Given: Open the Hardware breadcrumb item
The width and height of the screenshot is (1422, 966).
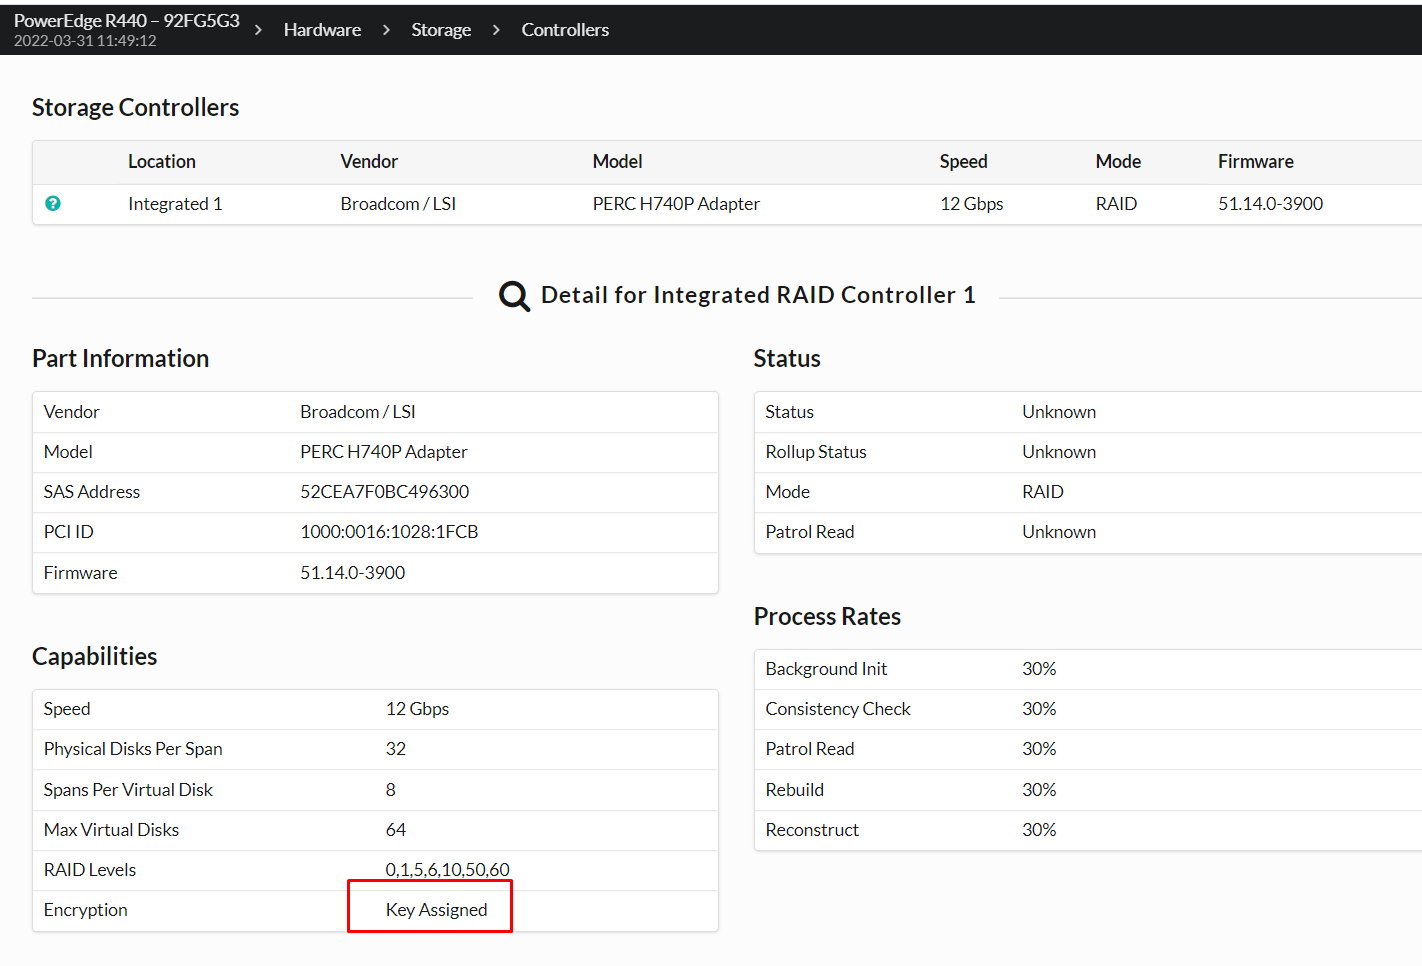Looking at the screenshot, I should tap(322, 30).
